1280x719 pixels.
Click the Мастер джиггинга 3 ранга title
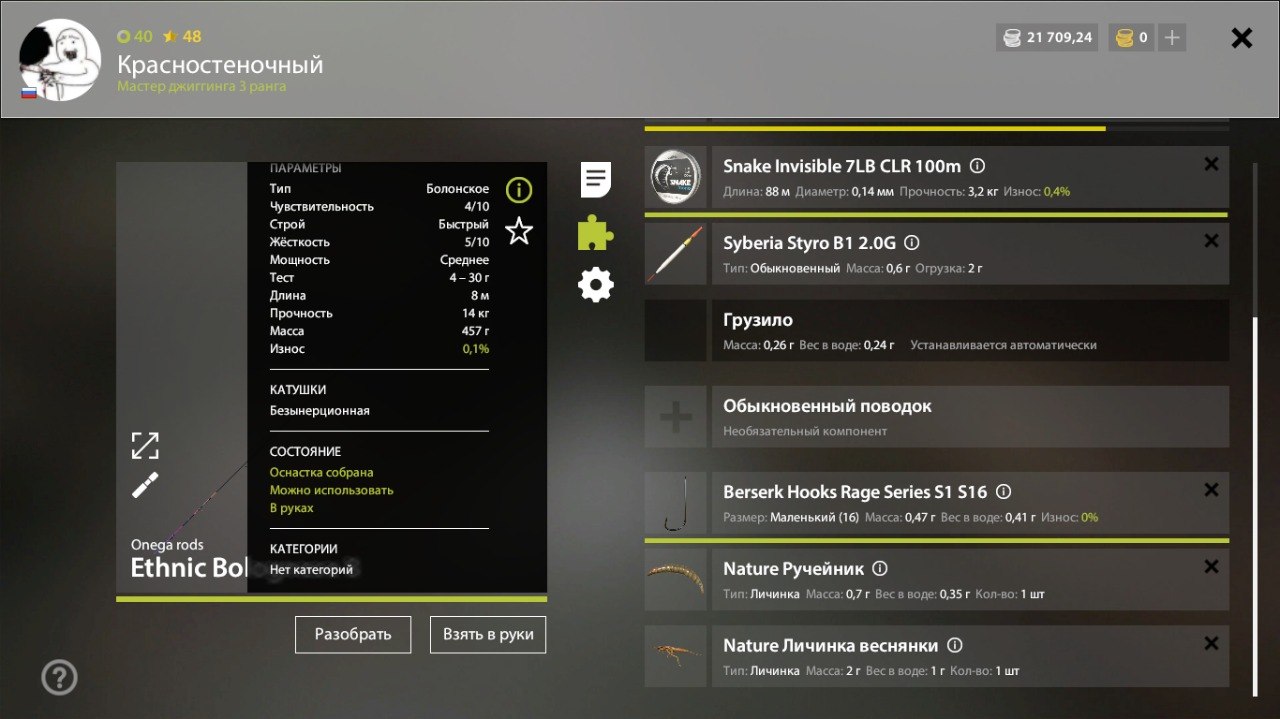tap(202, 87)
